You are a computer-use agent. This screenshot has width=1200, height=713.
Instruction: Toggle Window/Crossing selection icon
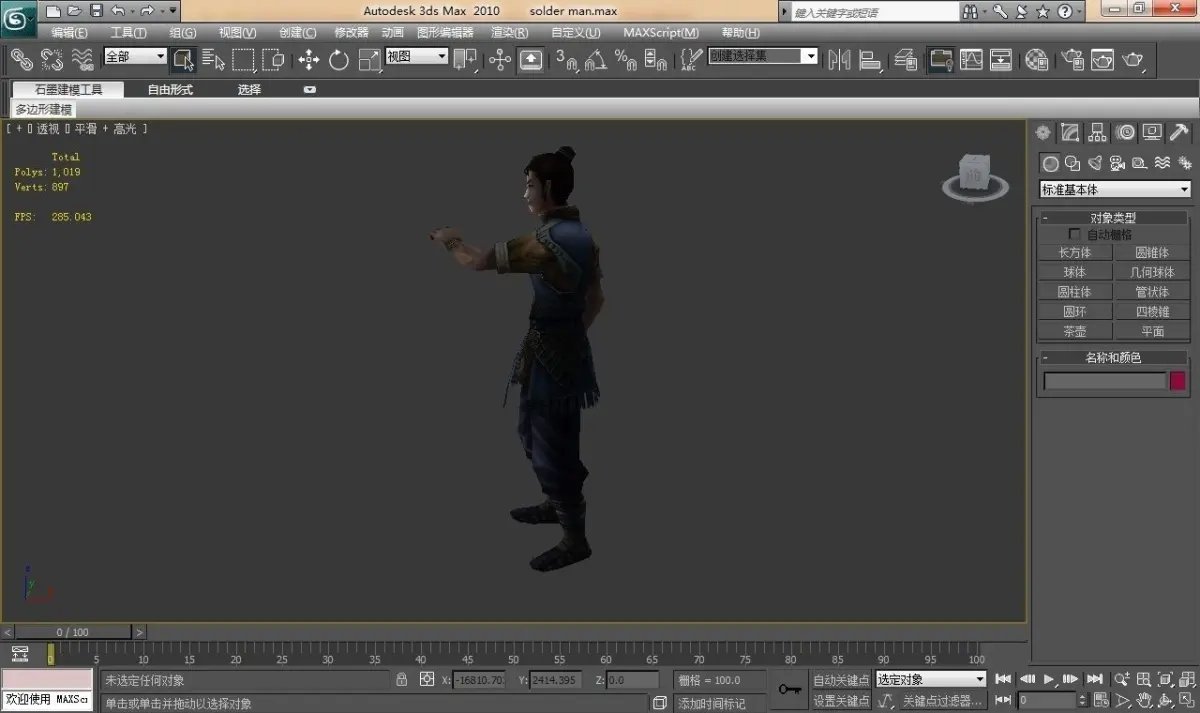pyautogui.click(x=273, y=59)
